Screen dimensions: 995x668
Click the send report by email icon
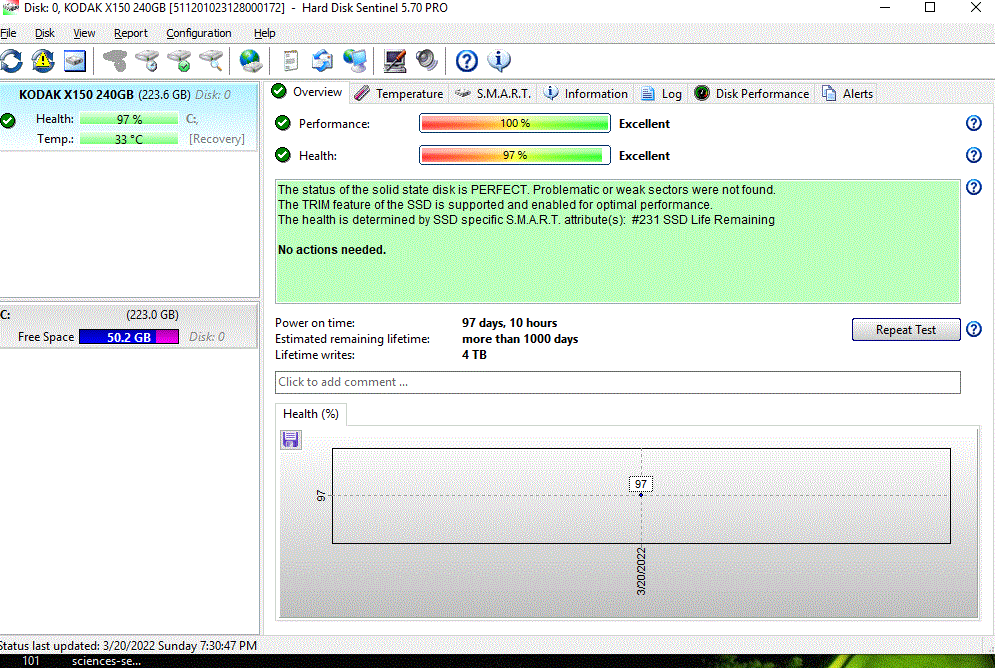(x=322, y=61)
